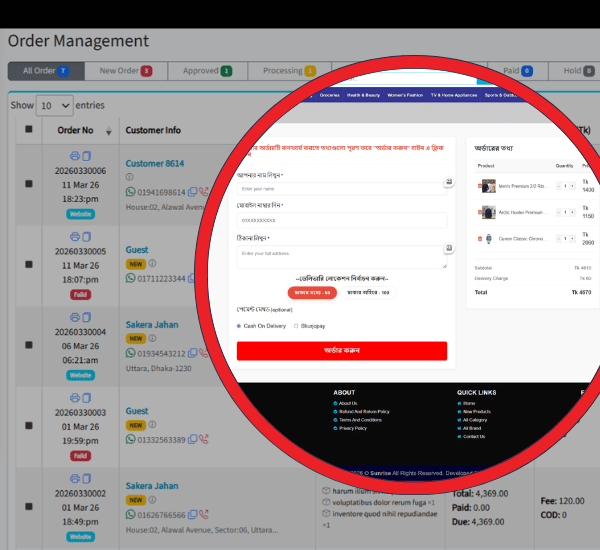Image resolution: width=600 pixels, height=550 pixels.
Task: Open Women's Fashion category menu
Action: [405, 95]
